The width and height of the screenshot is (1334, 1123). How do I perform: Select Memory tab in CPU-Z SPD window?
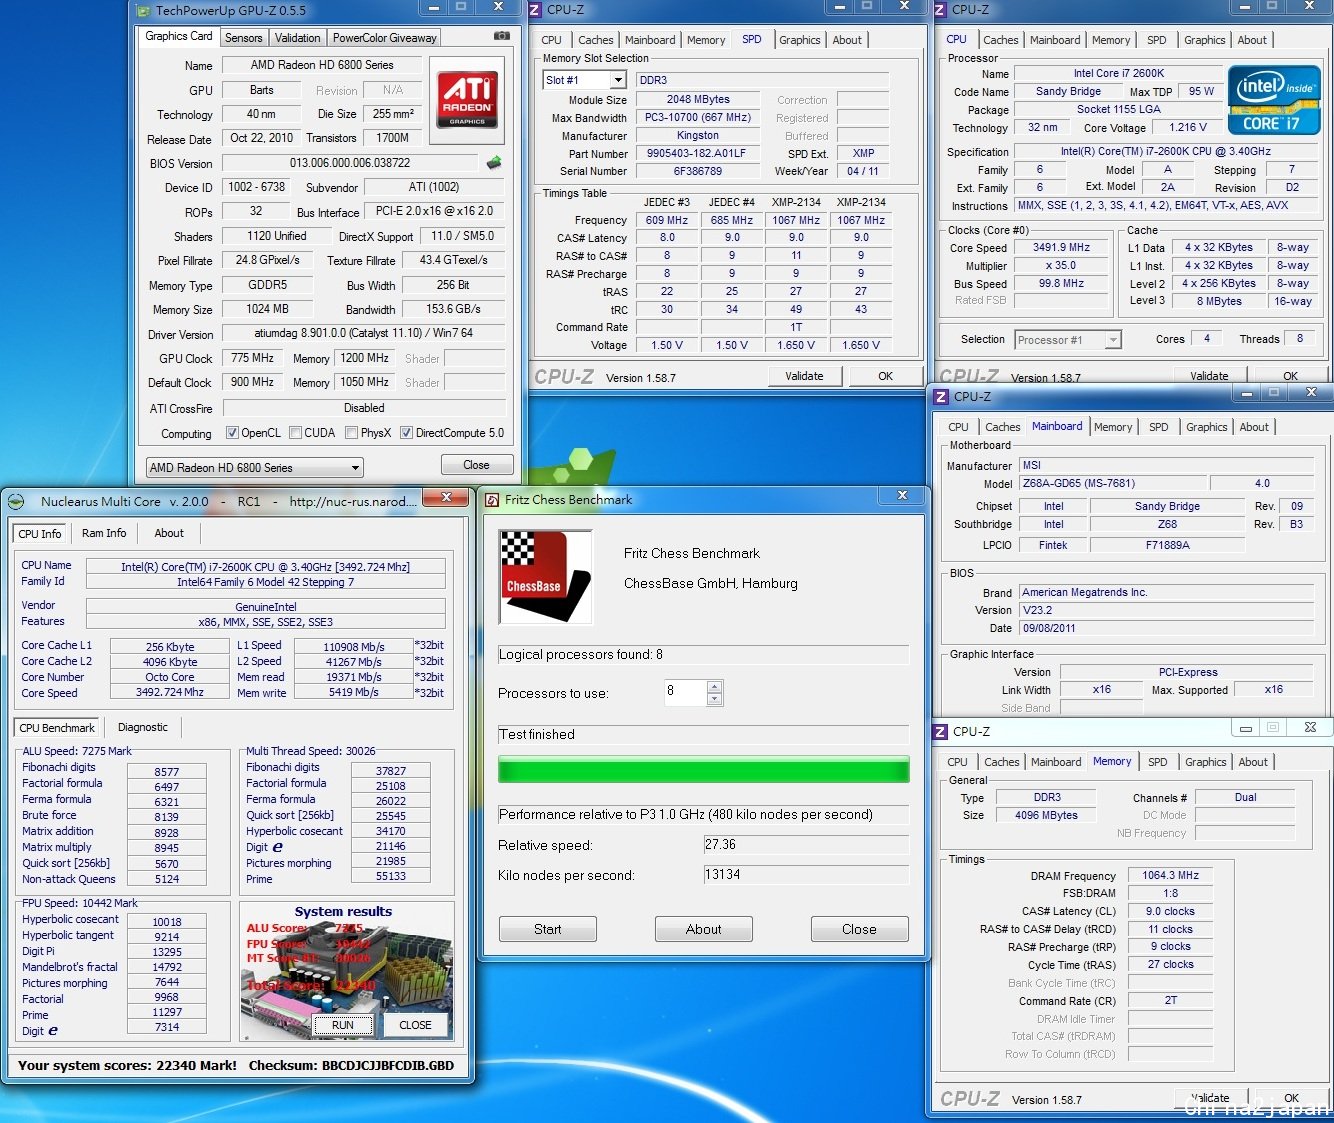click(x=705, y=40)
